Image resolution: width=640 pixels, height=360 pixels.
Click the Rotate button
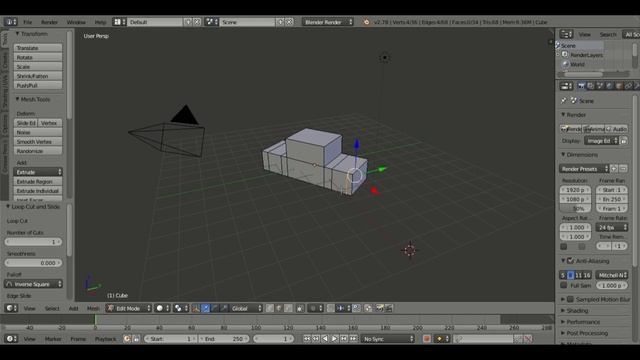point(38,57)
